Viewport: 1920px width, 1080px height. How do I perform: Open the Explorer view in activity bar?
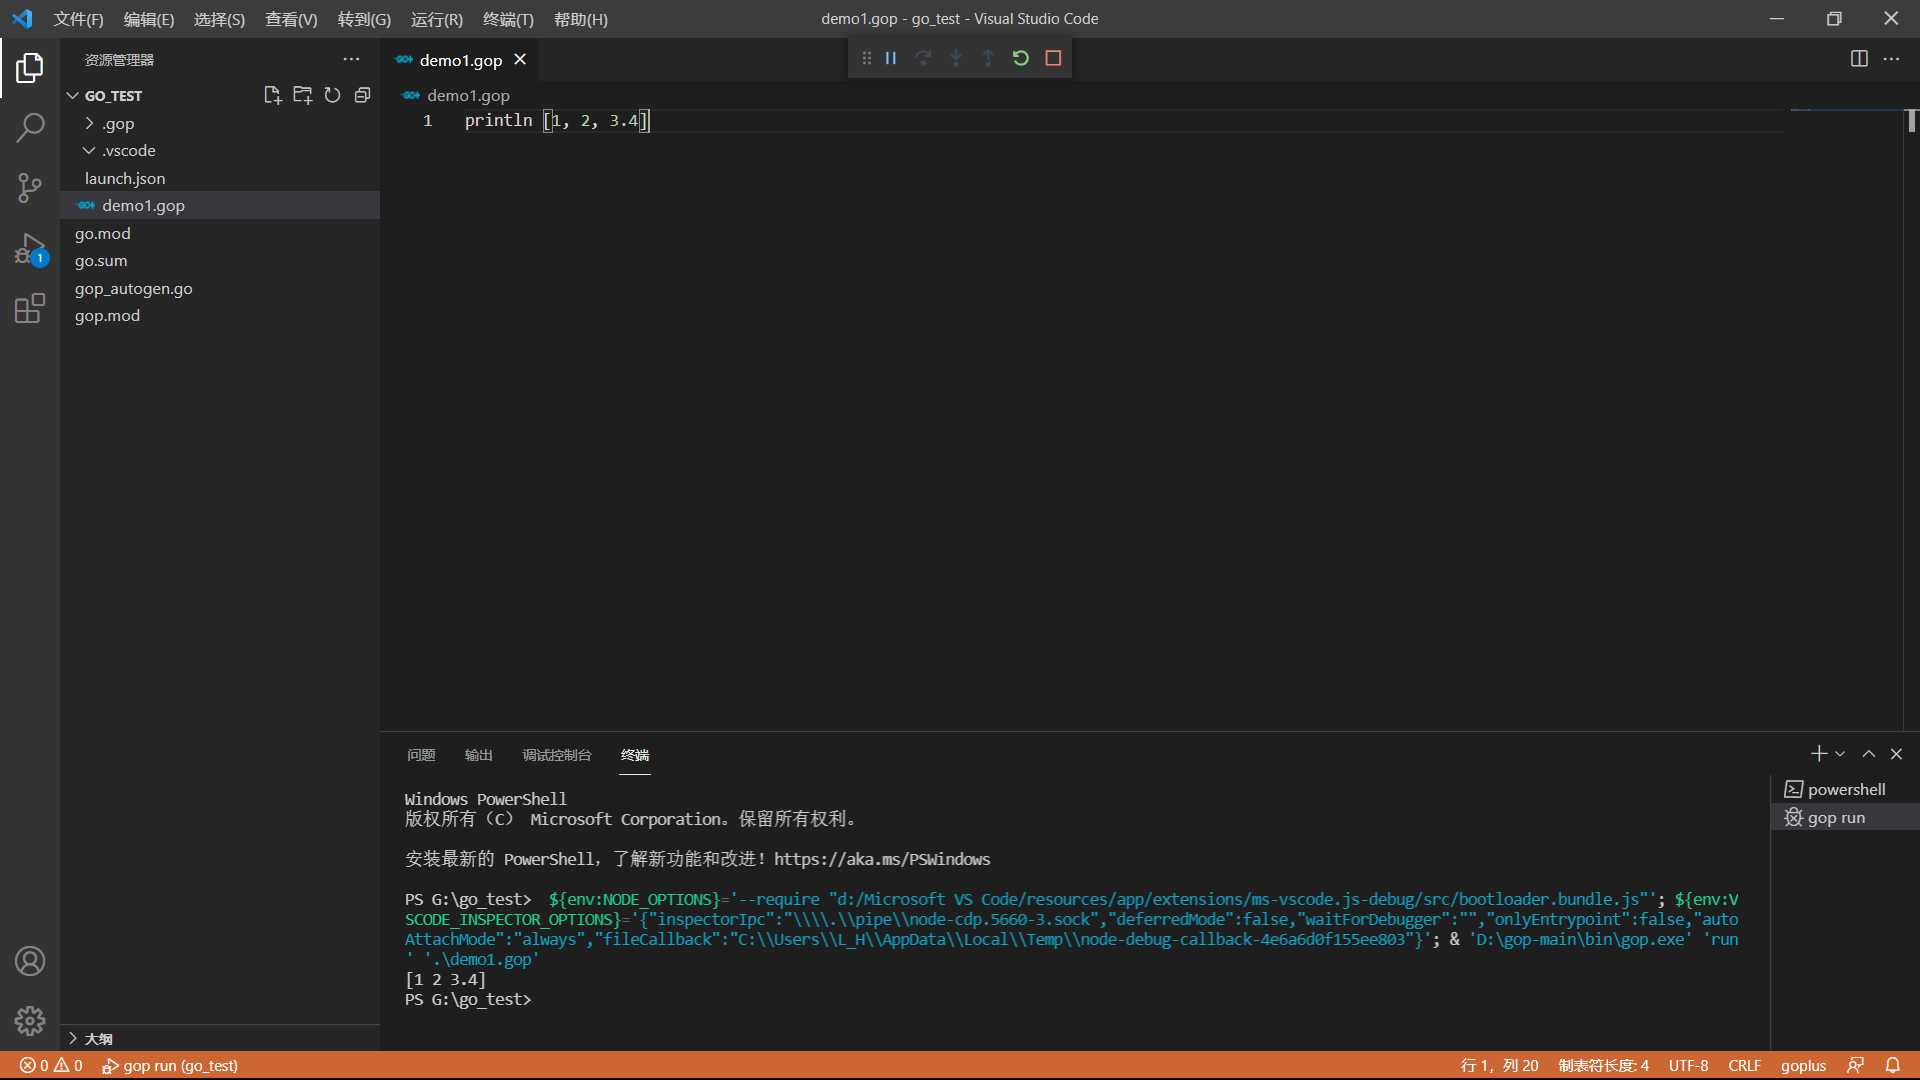click(30, 68)
